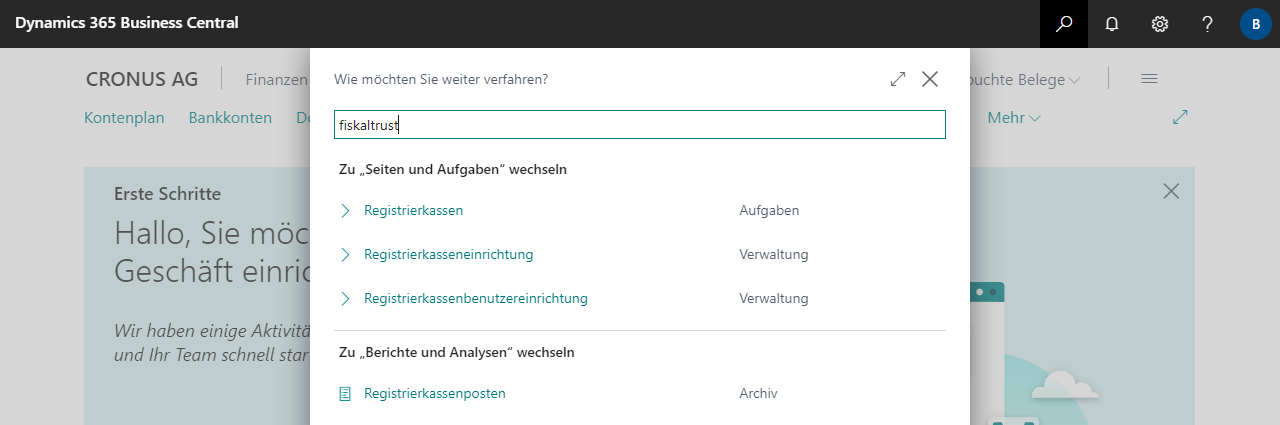The height and width of the screenshot is (425, 1280).
Task: Expand the page with the diagonal arrows icon
Action: pyautogui.click(x=1180, y=117)
